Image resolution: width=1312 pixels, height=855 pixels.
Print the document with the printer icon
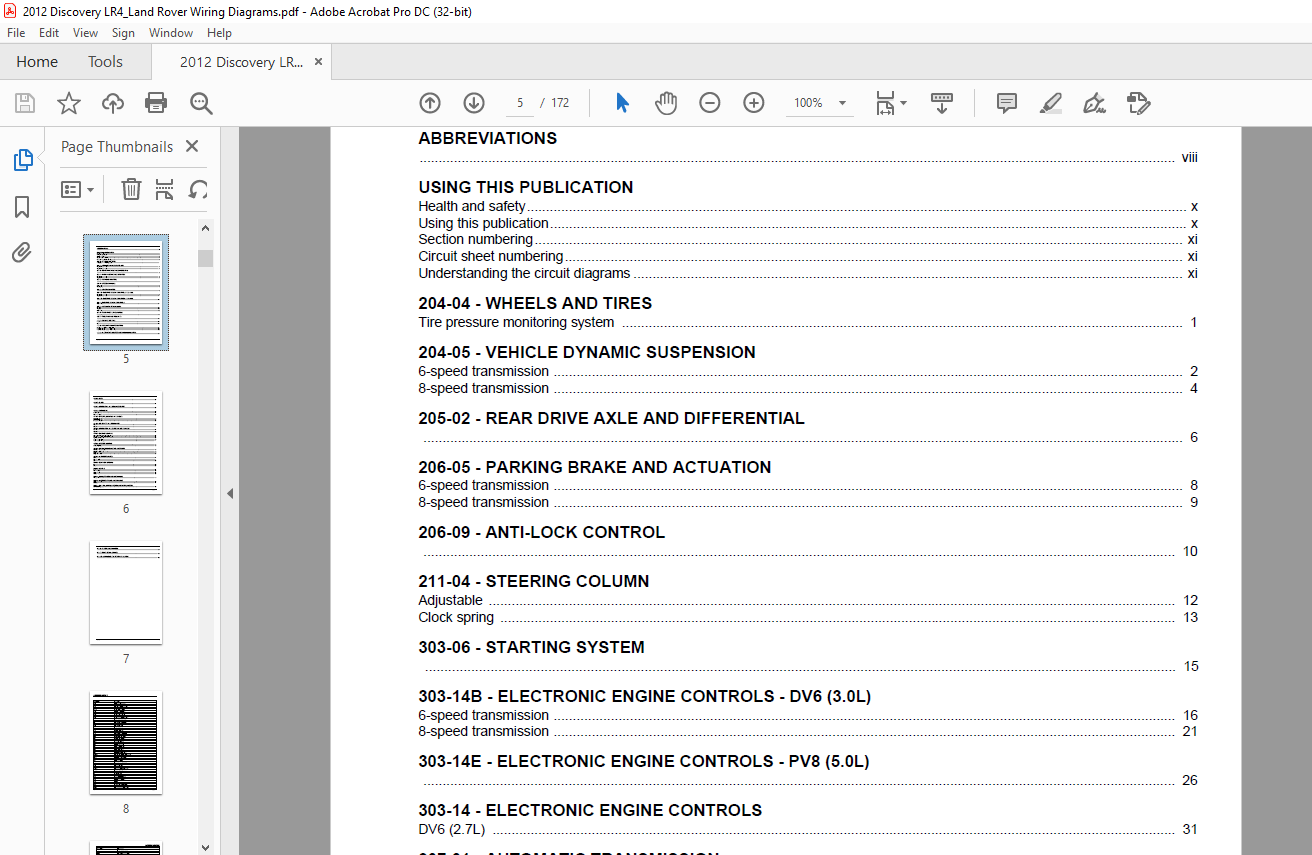click(x=156, y=103)
